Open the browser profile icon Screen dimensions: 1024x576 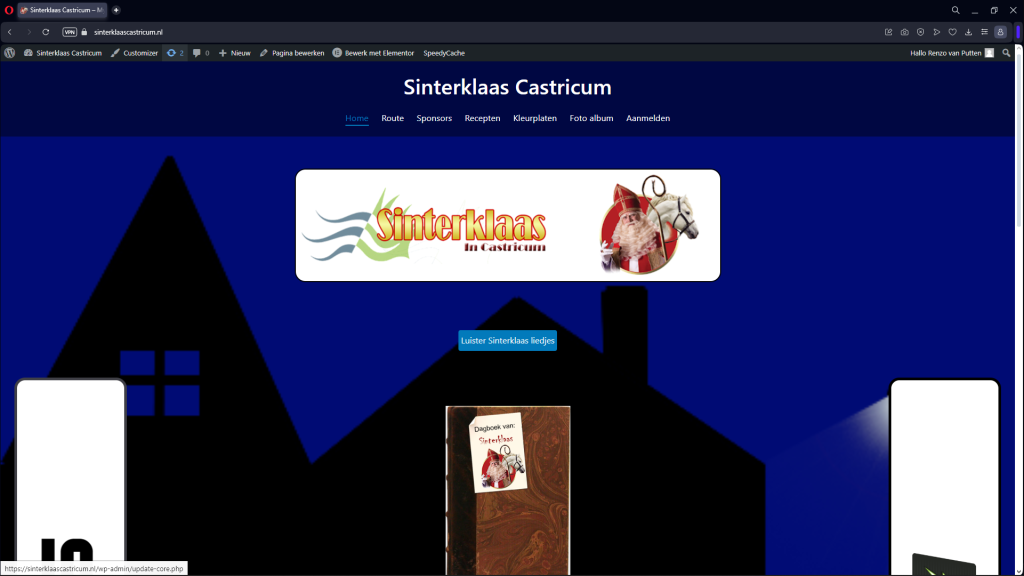tap(1000, 31)
